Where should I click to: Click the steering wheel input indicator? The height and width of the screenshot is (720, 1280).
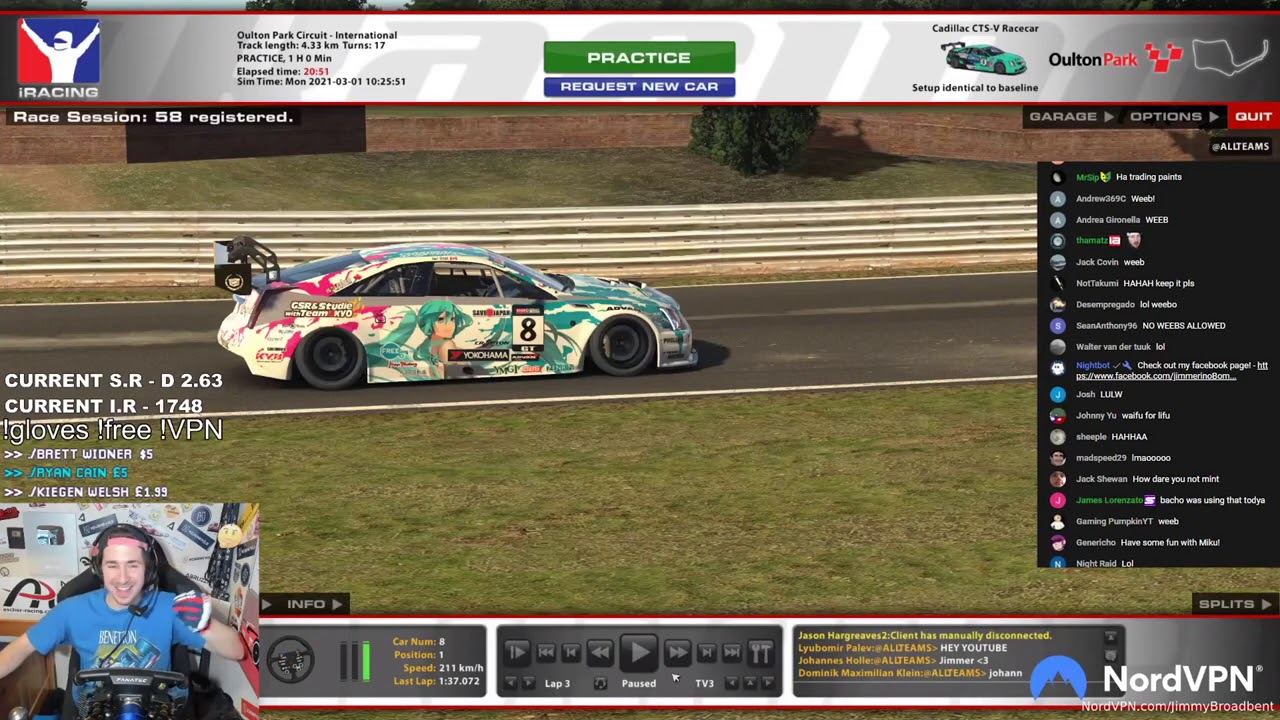pos(290,660)
